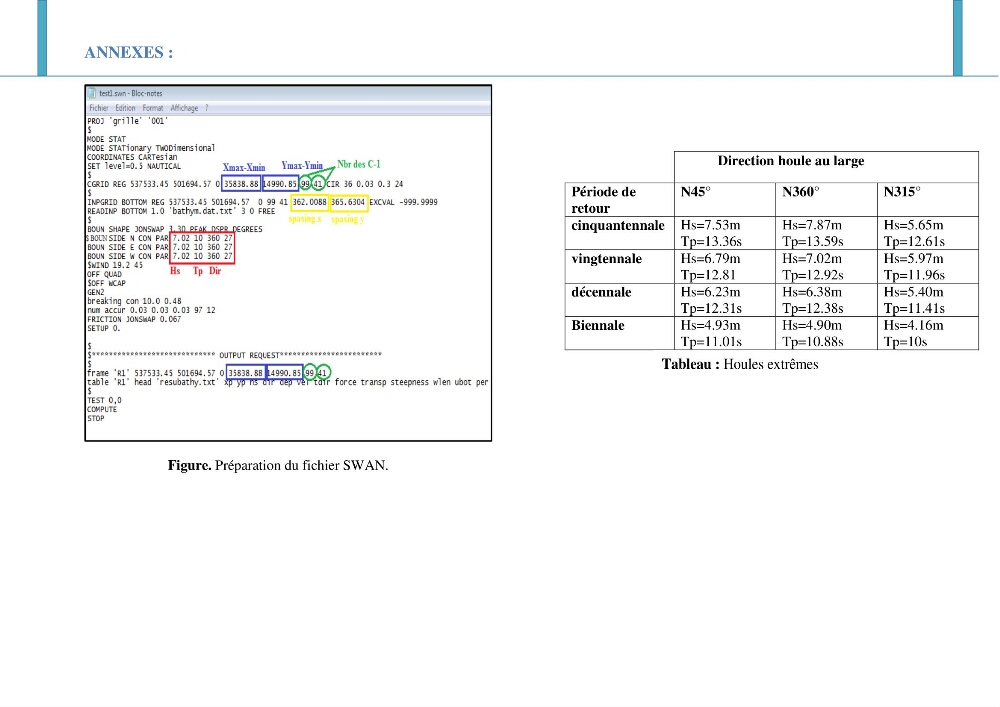Screen dimensions: 1000x707
Task: Click the line "COORDINATES CARTesian"
Action: pyautogui.click(x=132, y=157)
